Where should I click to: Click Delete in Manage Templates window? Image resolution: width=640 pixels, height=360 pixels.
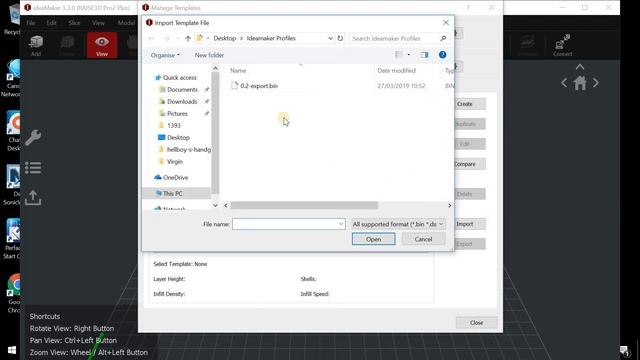point(469,194)
